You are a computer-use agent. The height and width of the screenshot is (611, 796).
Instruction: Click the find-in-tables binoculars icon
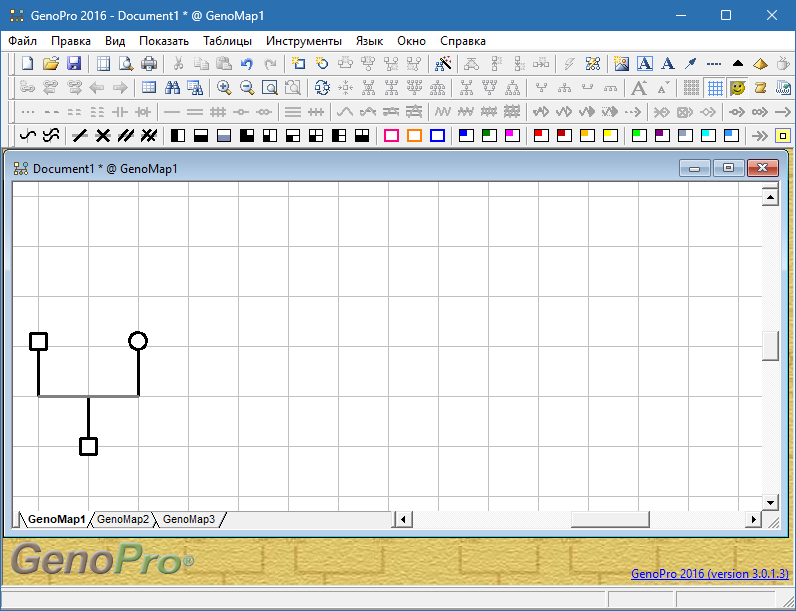click(x=195, y=88)
